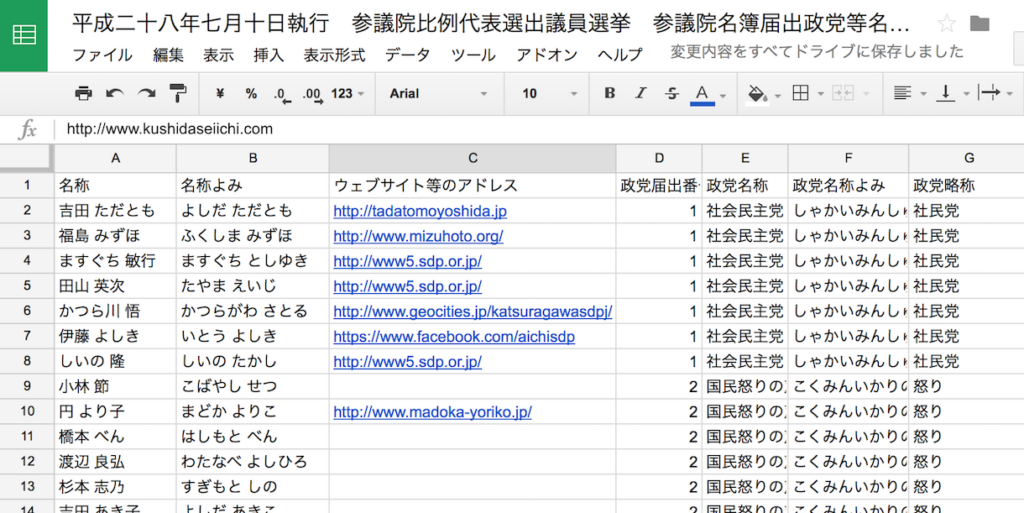Open the Google Sheets home icon
The height and width of the screenshot is (513, 1024).
pyautogui.click(x=24, y=36)
